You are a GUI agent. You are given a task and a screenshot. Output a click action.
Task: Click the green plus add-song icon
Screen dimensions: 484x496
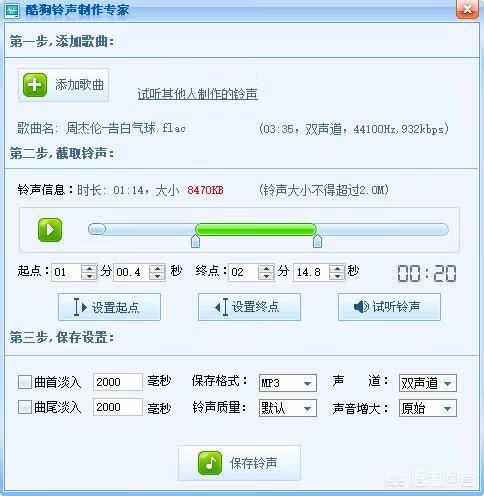click(x=35, y=85)
